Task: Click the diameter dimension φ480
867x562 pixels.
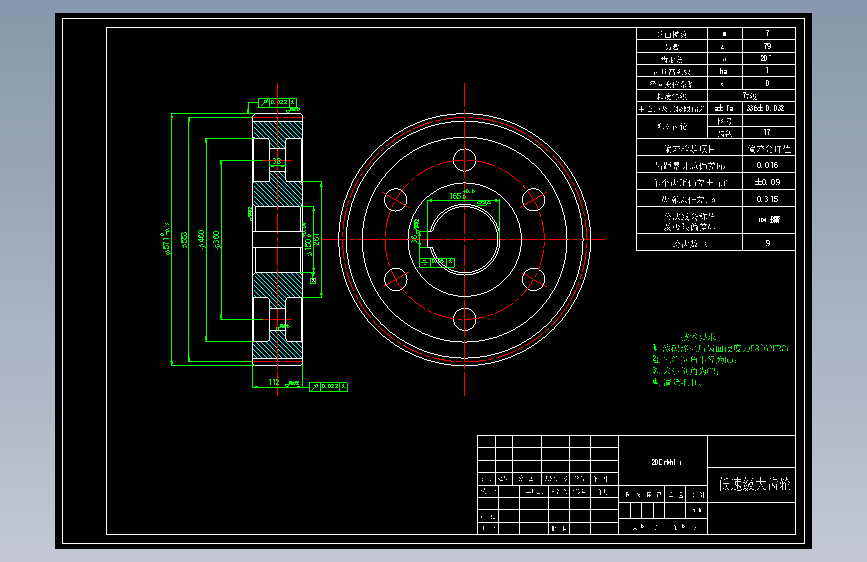Action: click(x=202, y=240)
